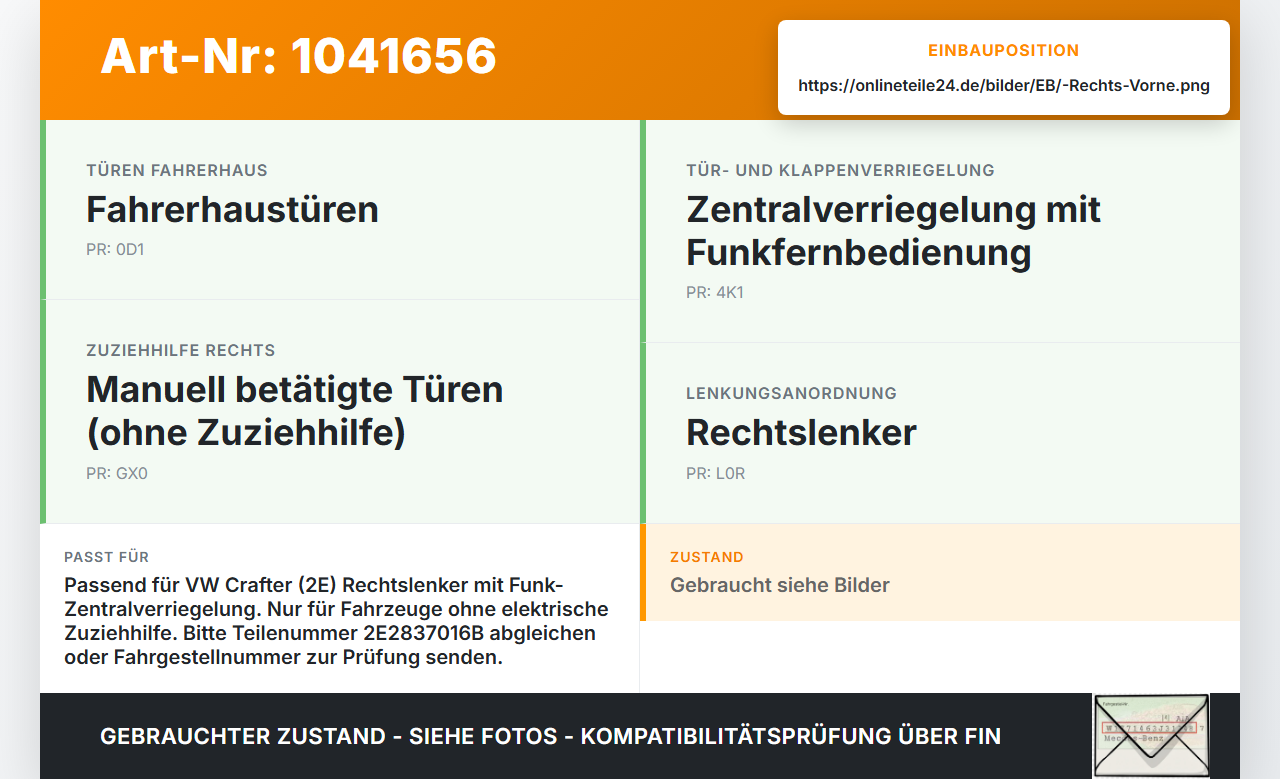1280x779 pixels.
Task: Open the Rechts-Vorne.png image URL
Action: point(1004,85)
